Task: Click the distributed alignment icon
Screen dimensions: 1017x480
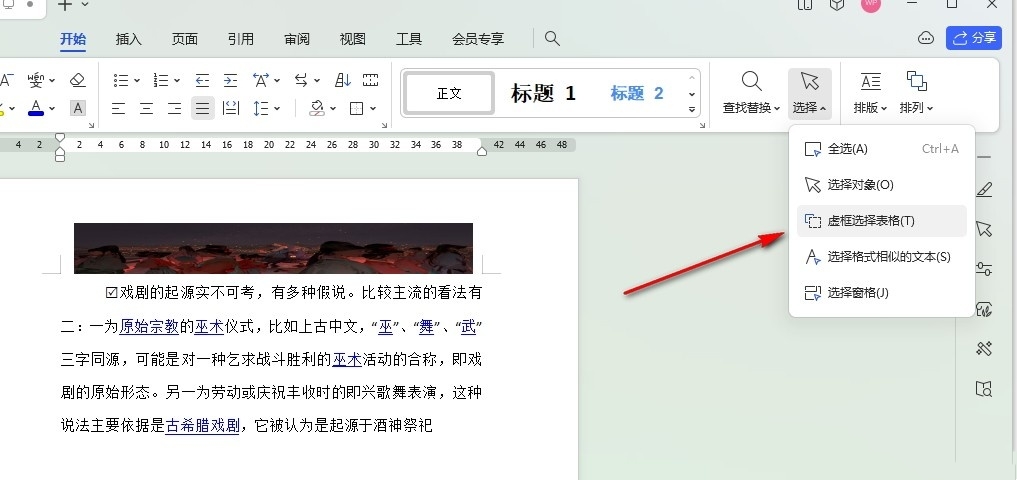Action: point(231,108)
